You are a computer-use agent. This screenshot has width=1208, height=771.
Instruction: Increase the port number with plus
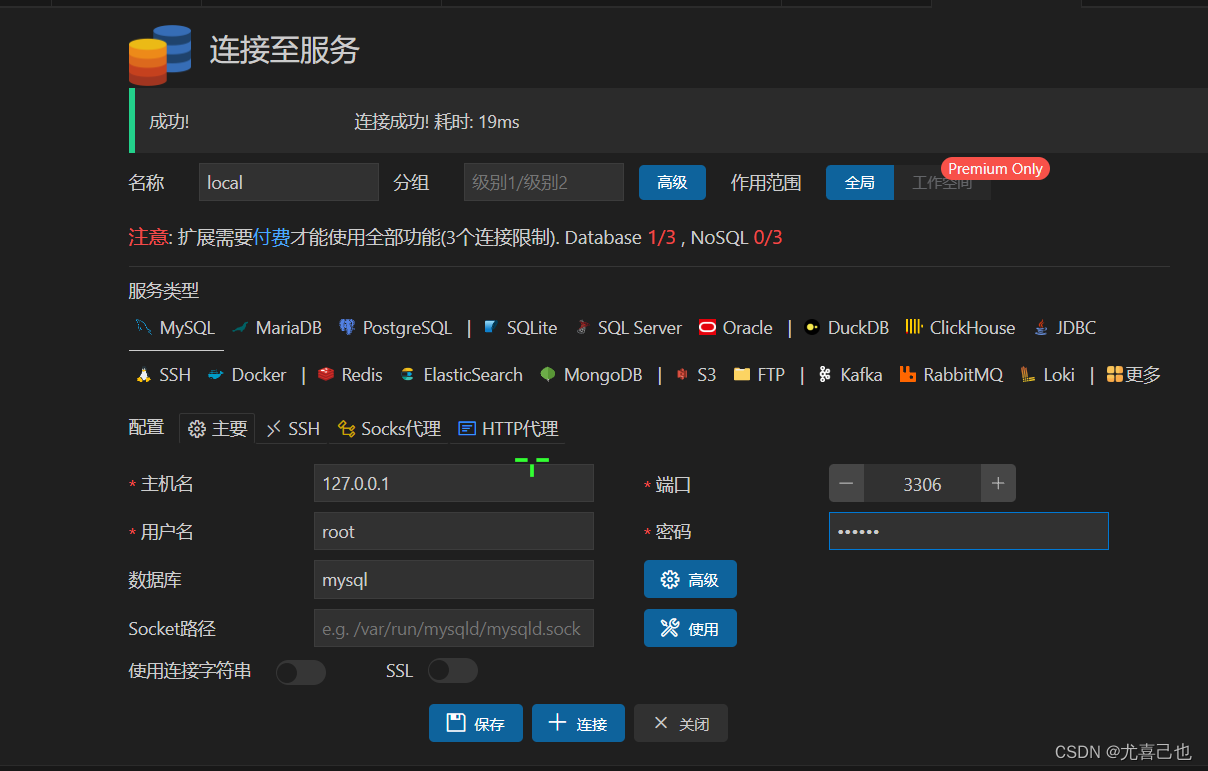998,484
